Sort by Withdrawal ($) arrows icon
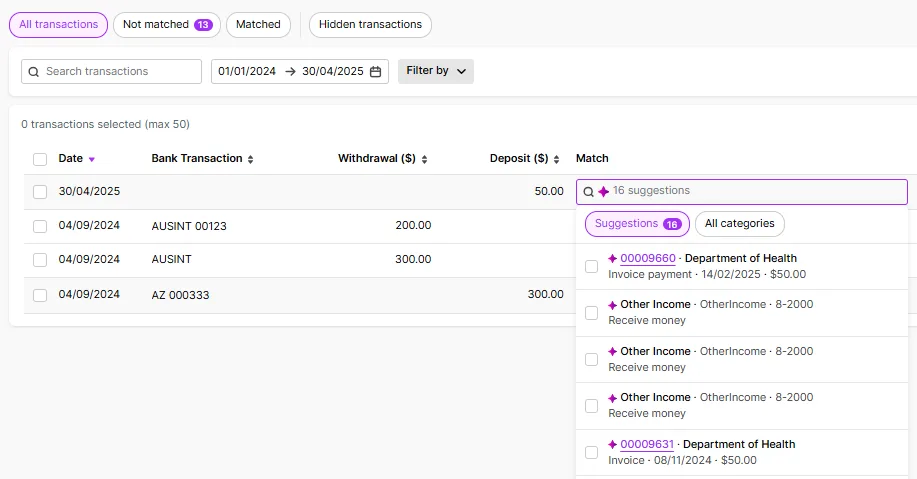This screenshot has height=479, width=917. (425, 159)
